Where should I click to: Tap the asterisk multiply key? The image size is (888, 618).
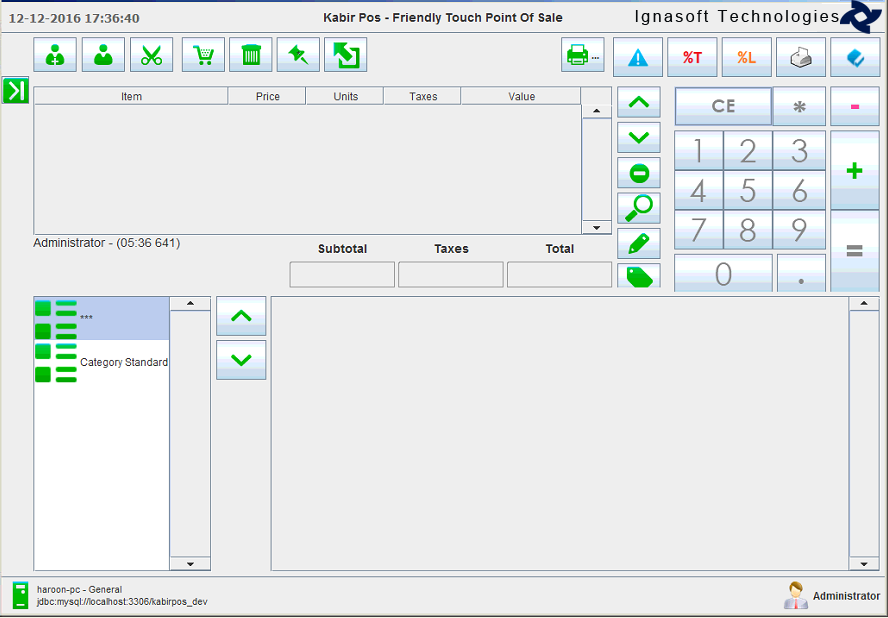(x=799, y=106)
